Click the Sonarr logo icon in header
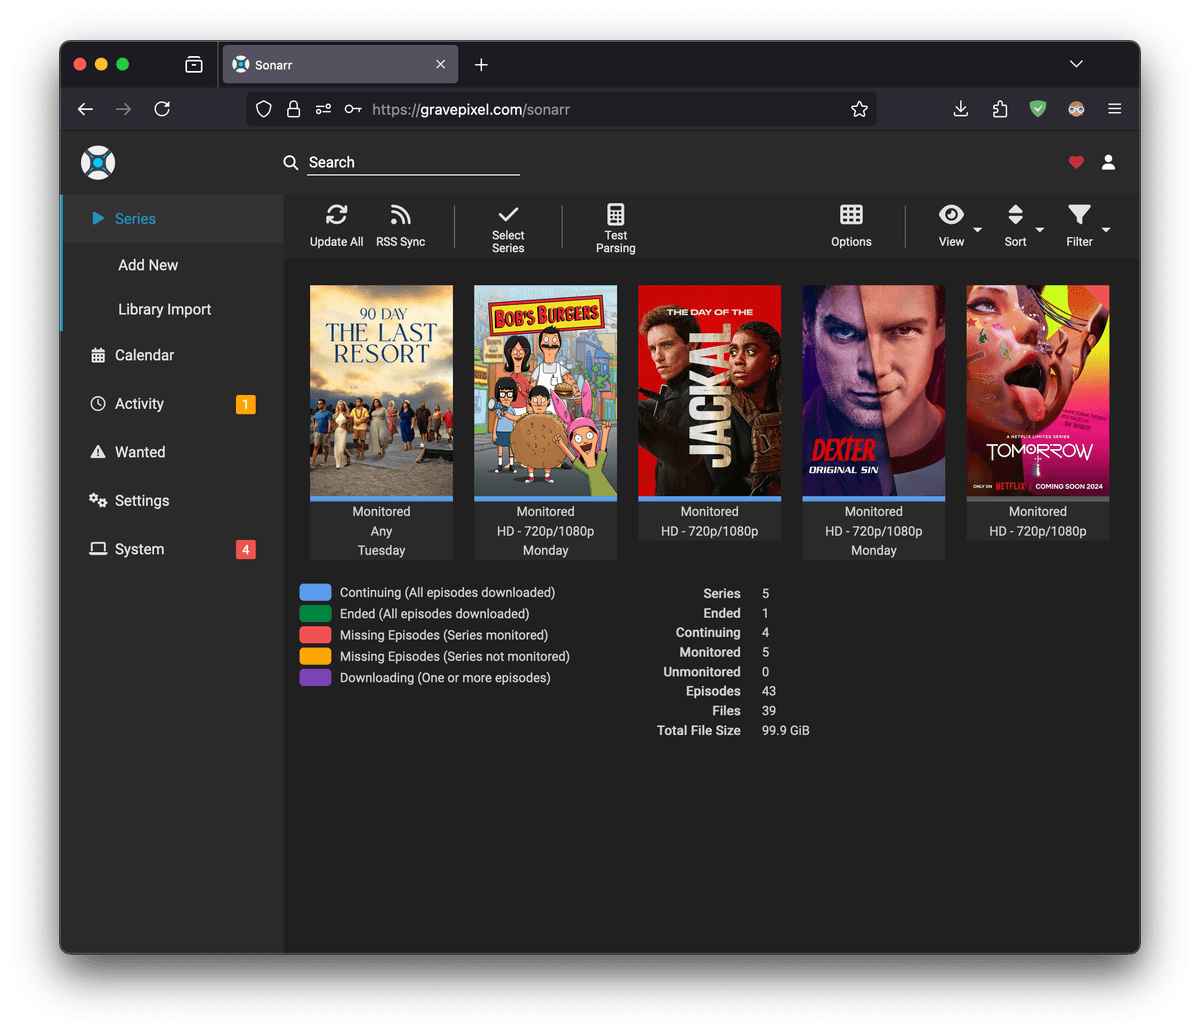Image resolution: width=1200 pixels, height=1033 pixels. [x=98, y=162]
